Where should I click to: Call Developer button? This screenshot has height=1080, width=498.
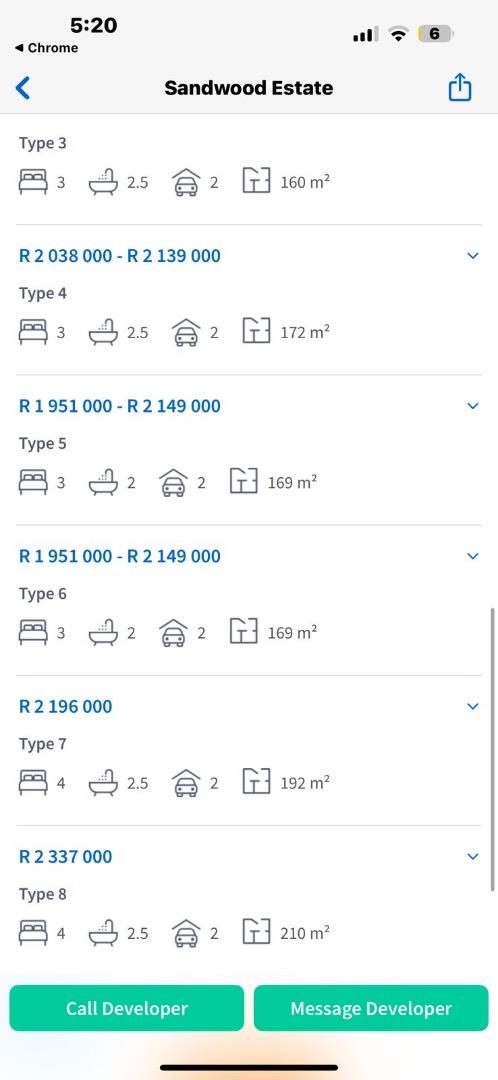[127, 1008]
